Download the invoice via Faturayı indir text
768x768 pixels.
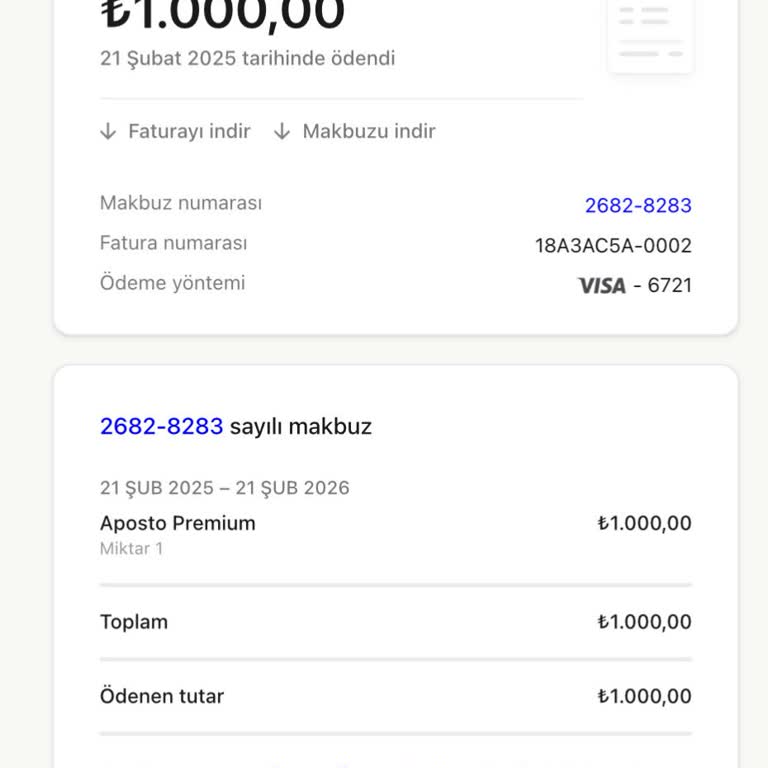(189, 131)
